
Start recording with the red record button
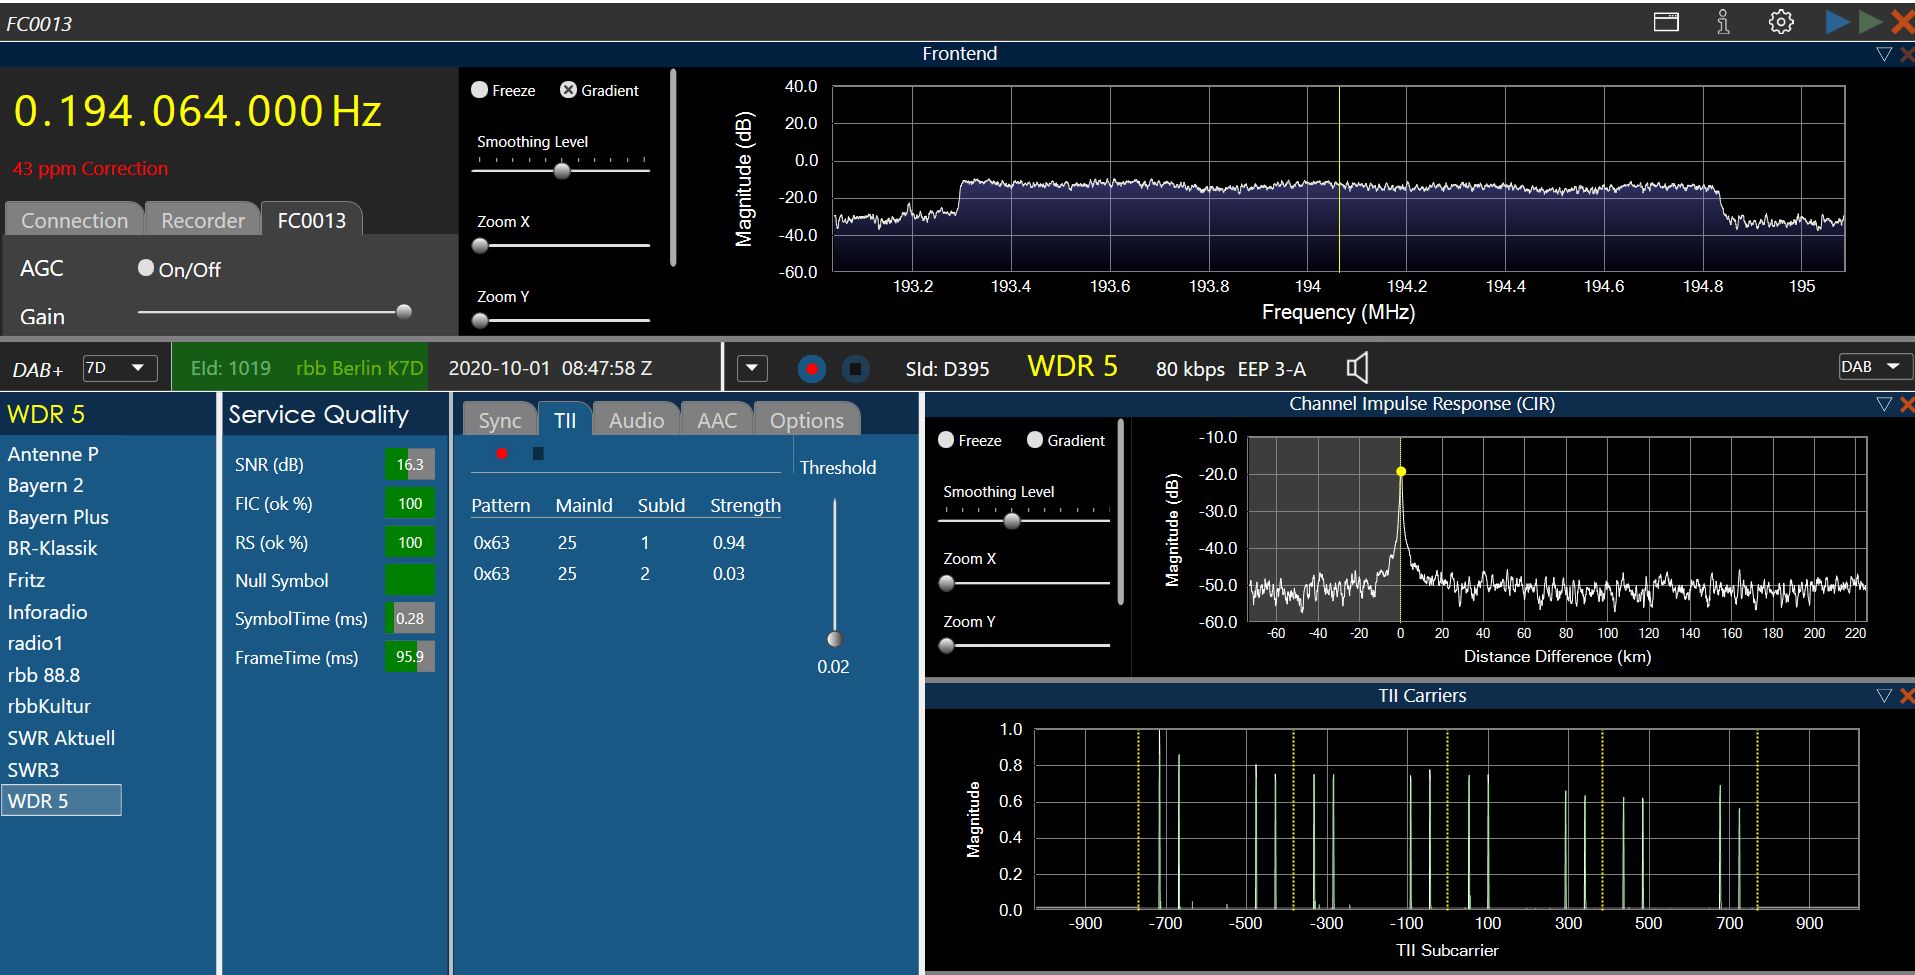(x=812, y=369)
